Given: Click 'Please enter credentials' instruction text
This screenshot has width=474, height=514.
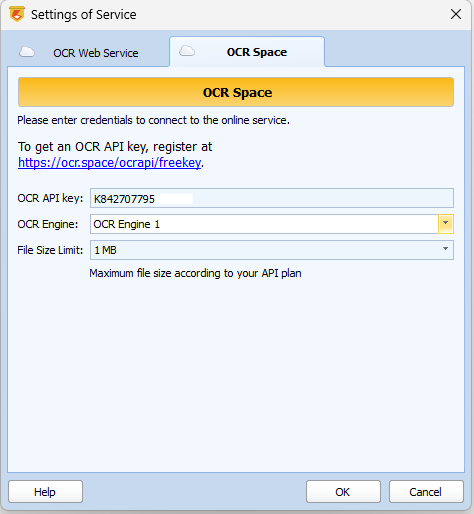Looking at the screenshot, I should (154, 120).
